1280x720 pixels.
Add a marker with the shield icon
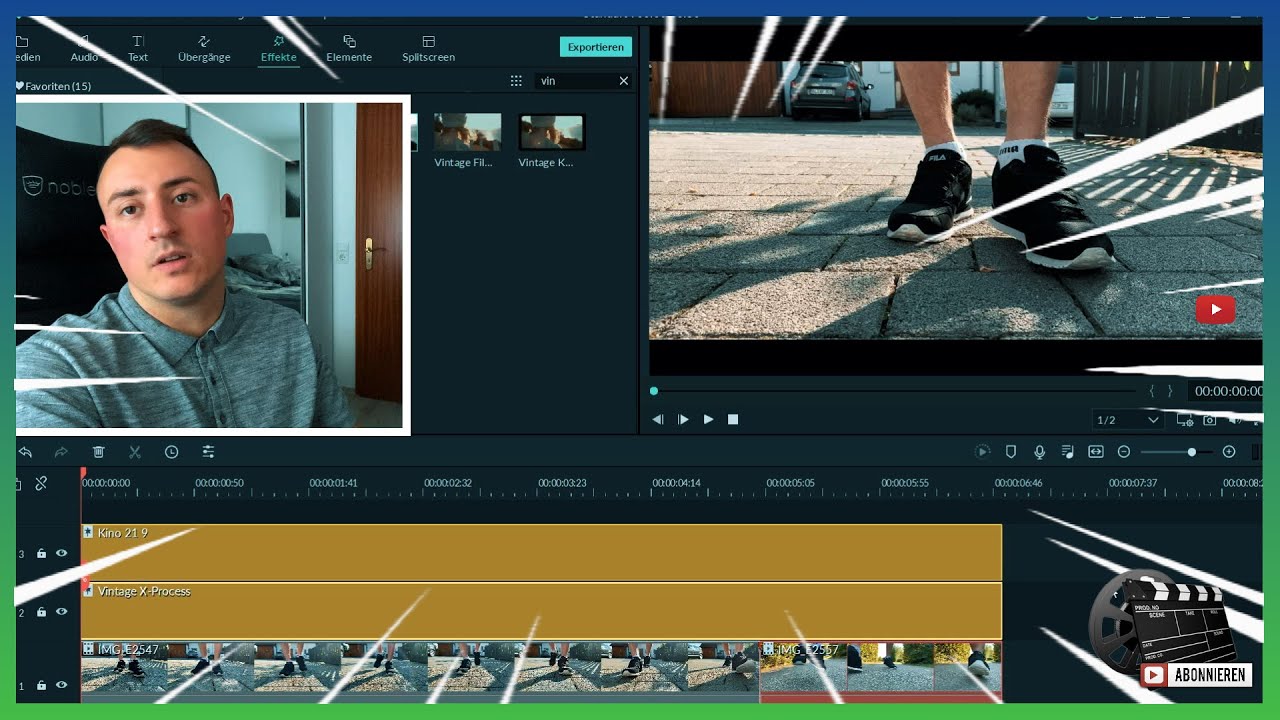(x=1011, y=452)
